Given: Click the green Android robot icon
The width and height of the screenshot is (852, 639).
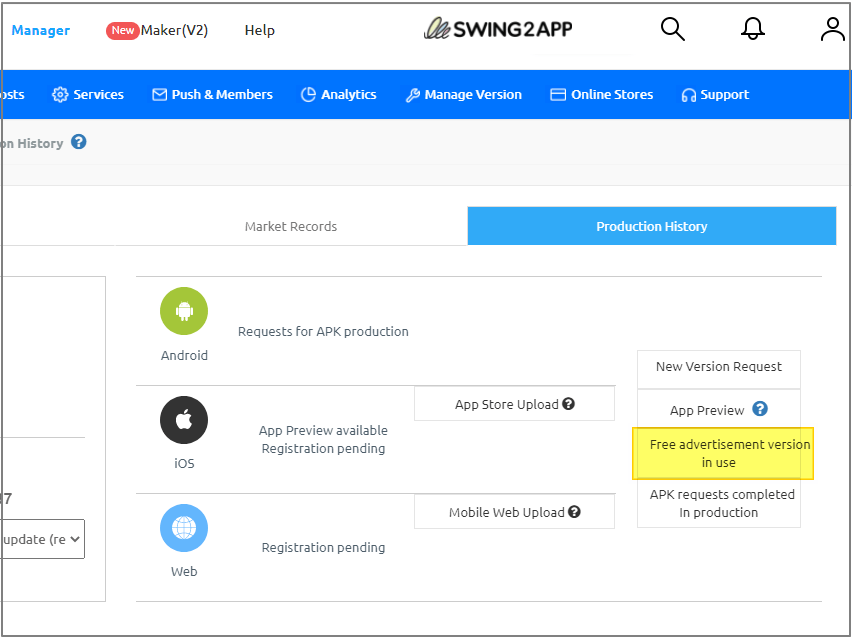Looking at the screenshot, I should (184, 311).
